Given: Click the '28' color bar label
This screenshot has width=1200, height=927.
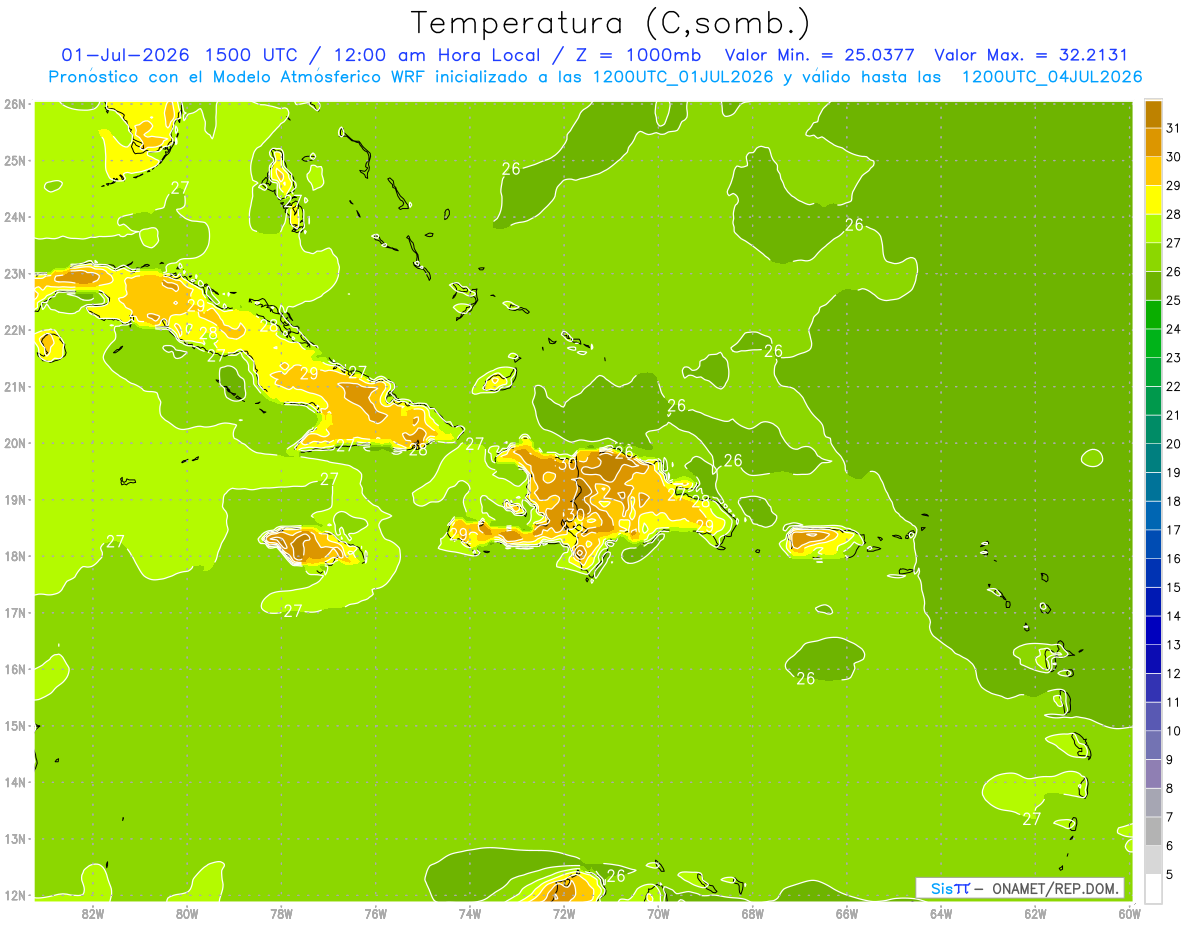Looking at the screenshot, I should tap(1173, 213).
